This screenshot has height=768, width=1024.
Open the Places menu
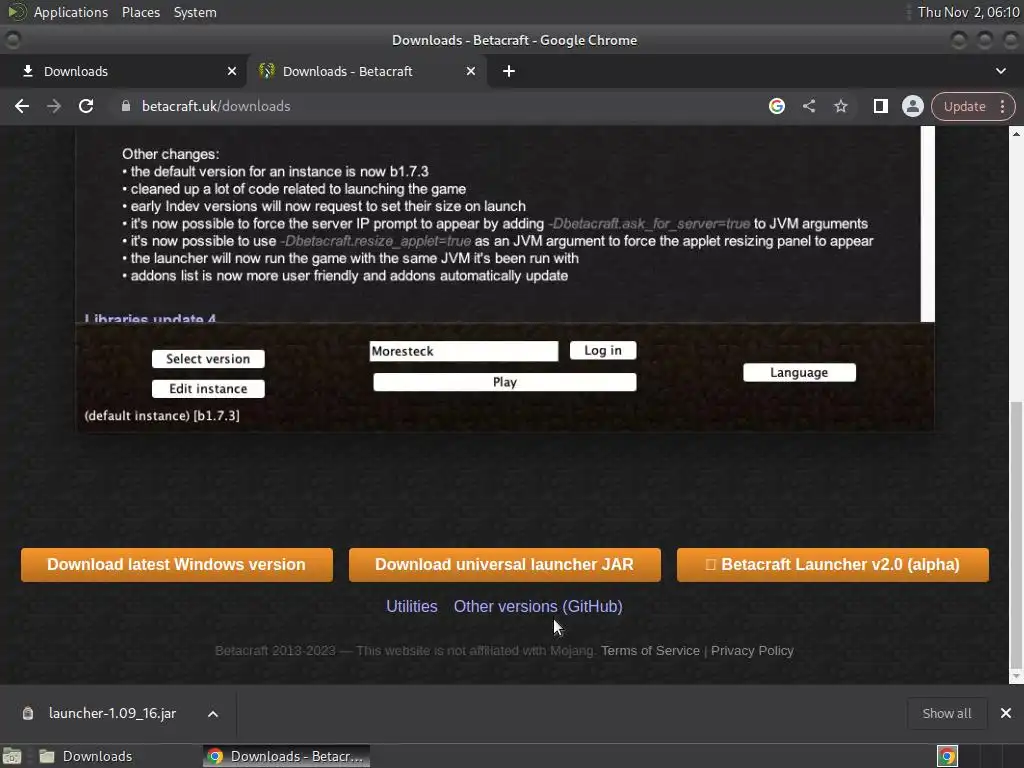(x=141, y=12)
